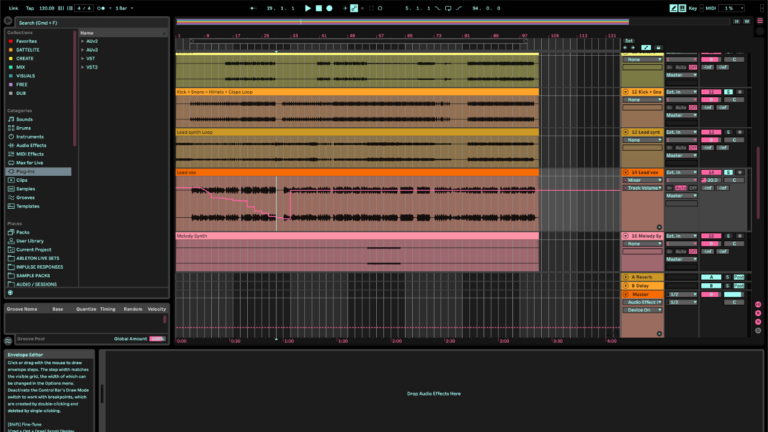Solo the 12 Kick + Sna track

pyautogui.click(x=728, y=92)
